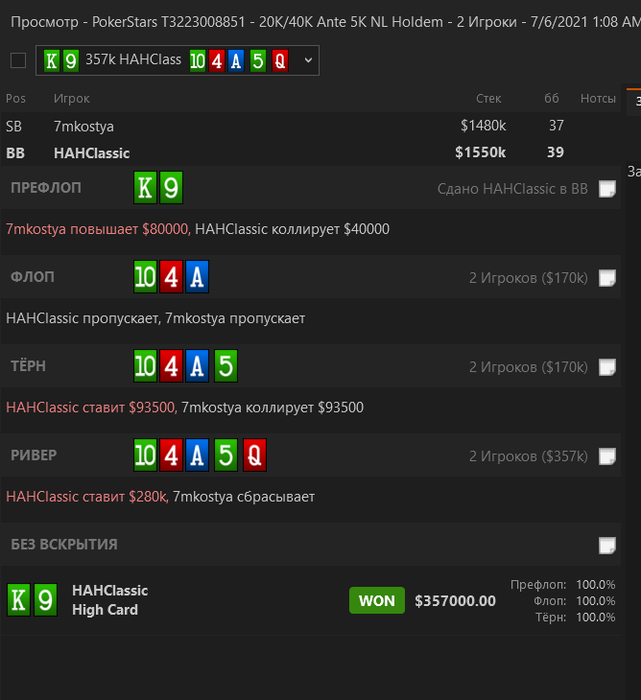Click 'HAHClassic ставит $93500' action text
Screen dimensions: 641x700
pyautogui.click(x=92, y=408)
